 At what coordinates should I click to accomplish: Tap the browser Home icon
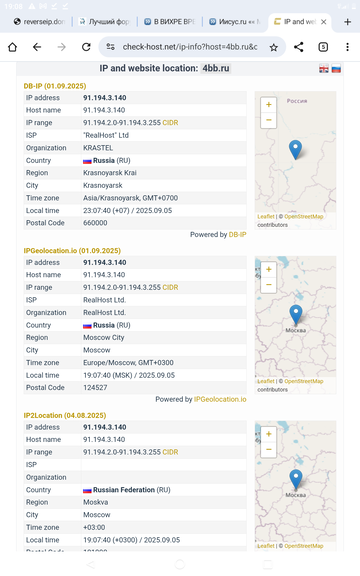12,47
